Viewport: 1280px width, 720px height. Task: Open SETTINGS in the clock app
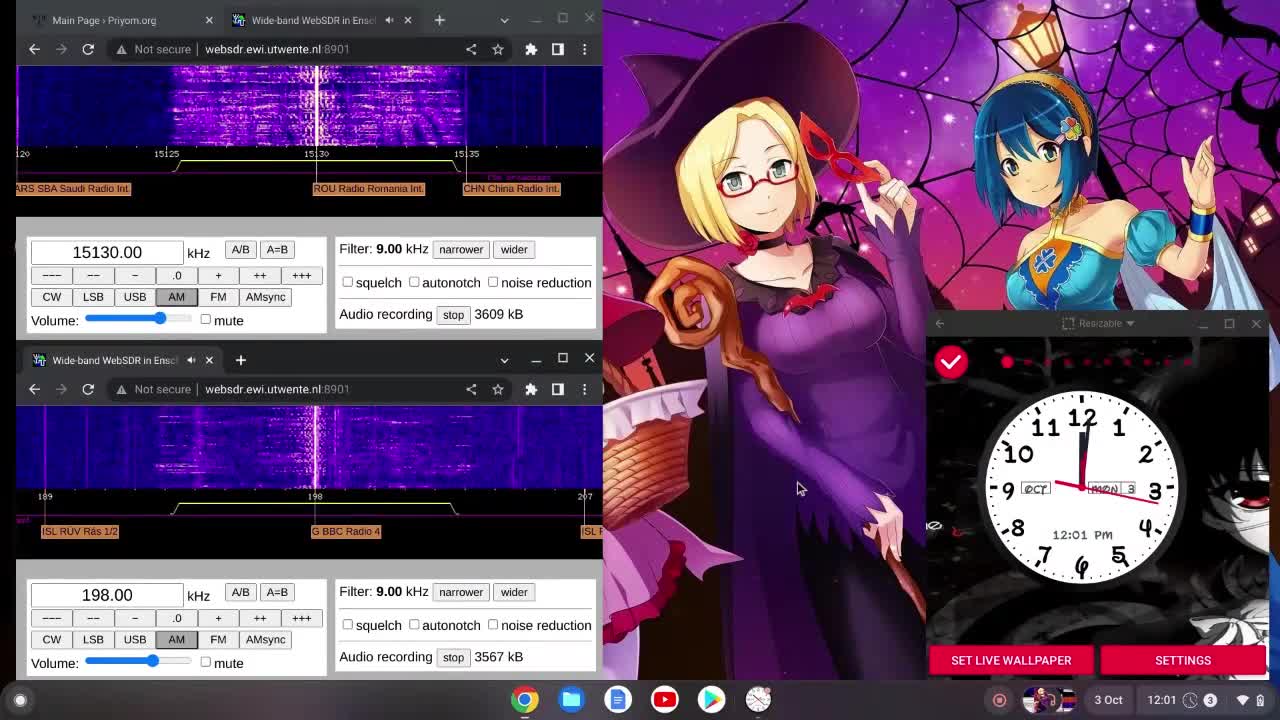[x=1183, y=660]
